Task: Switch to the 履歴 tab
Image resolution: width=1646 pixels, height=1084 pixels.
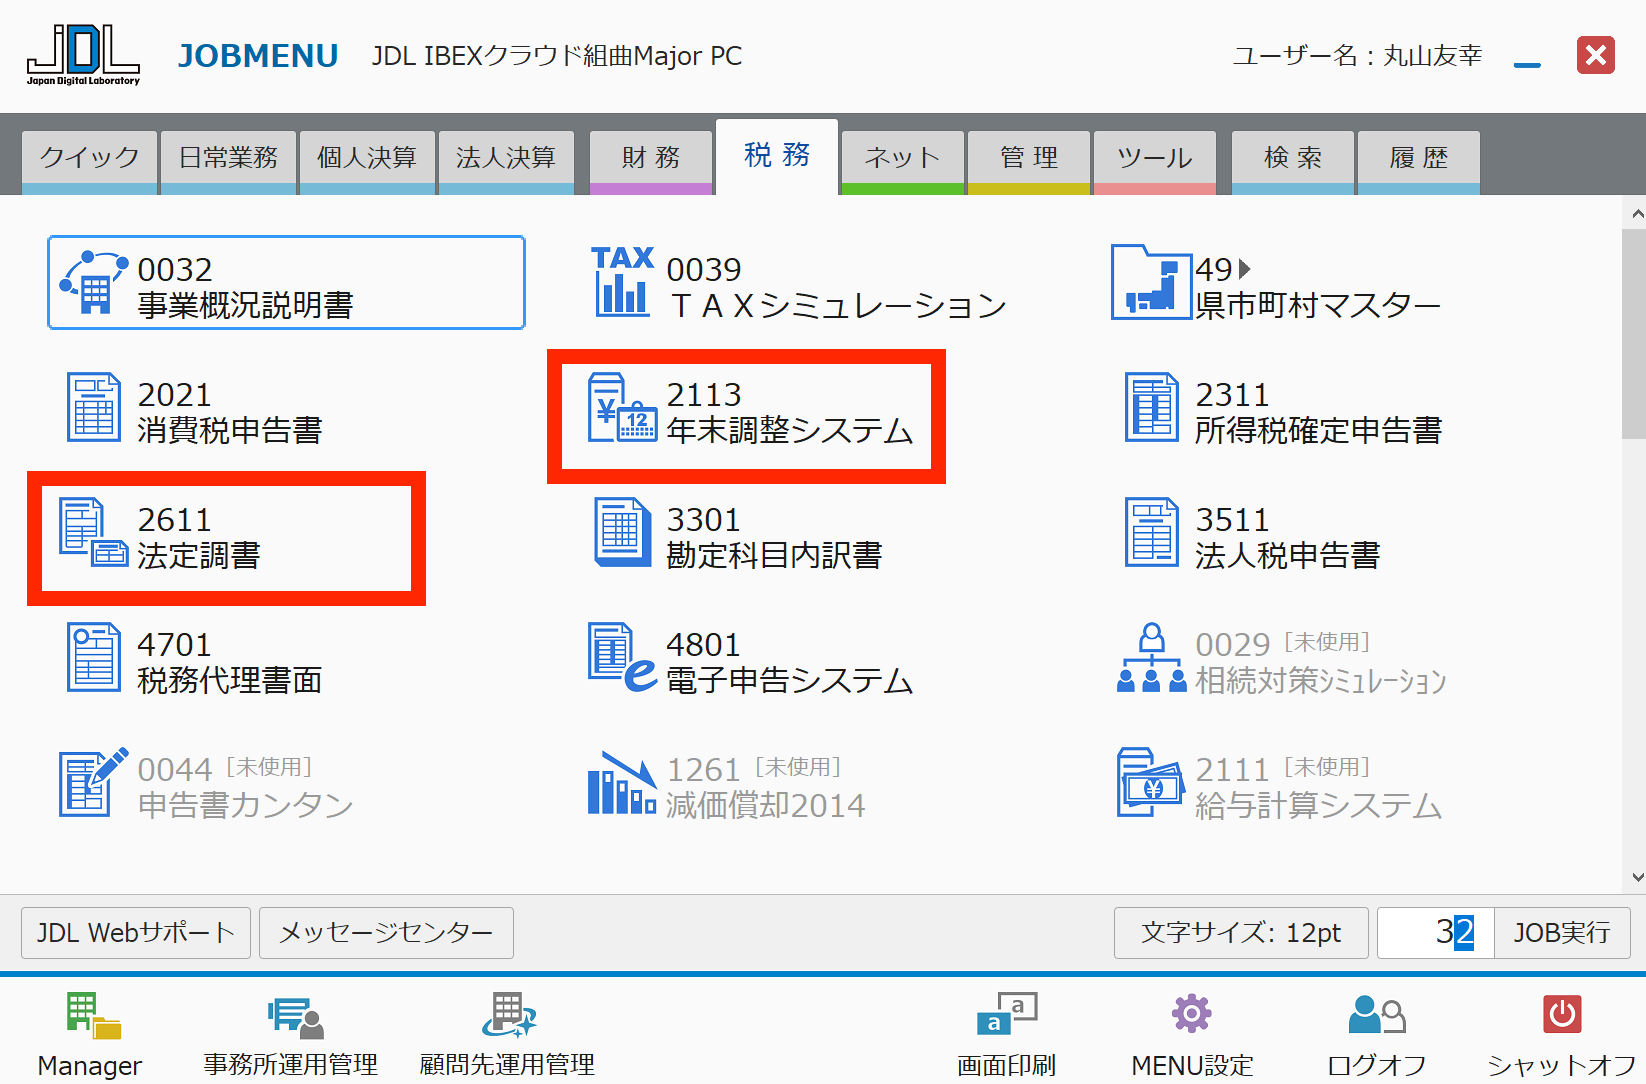Action: tap(1419, 161)
